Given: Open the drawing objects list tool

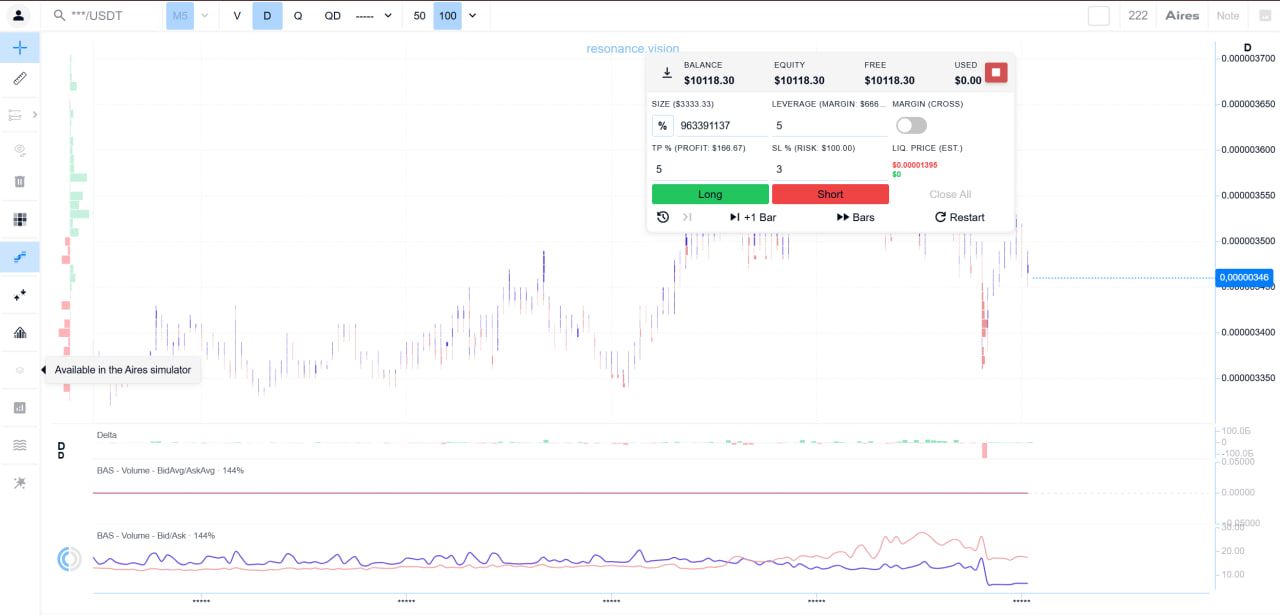Looking at the screenshot, I should click(15, 115).
